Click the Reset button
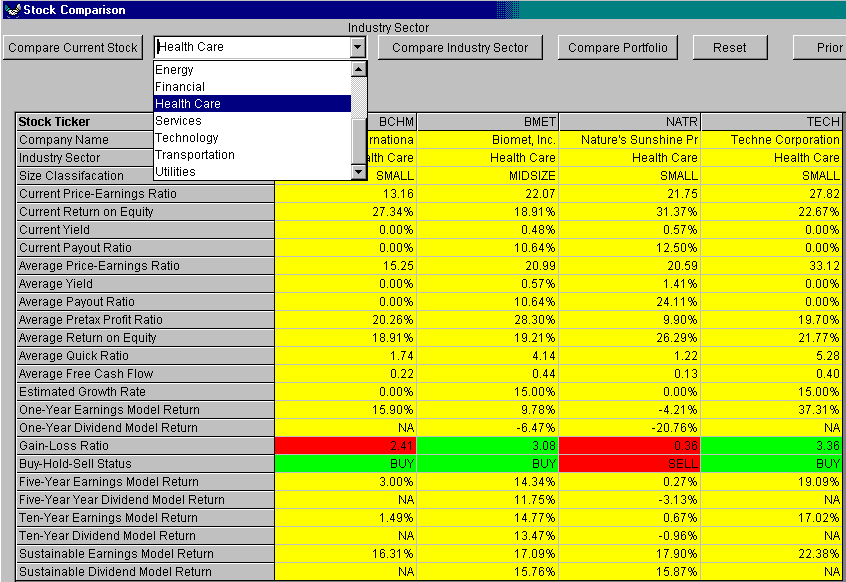The width and height of the screenshot is (846, 582). [730, 47]
